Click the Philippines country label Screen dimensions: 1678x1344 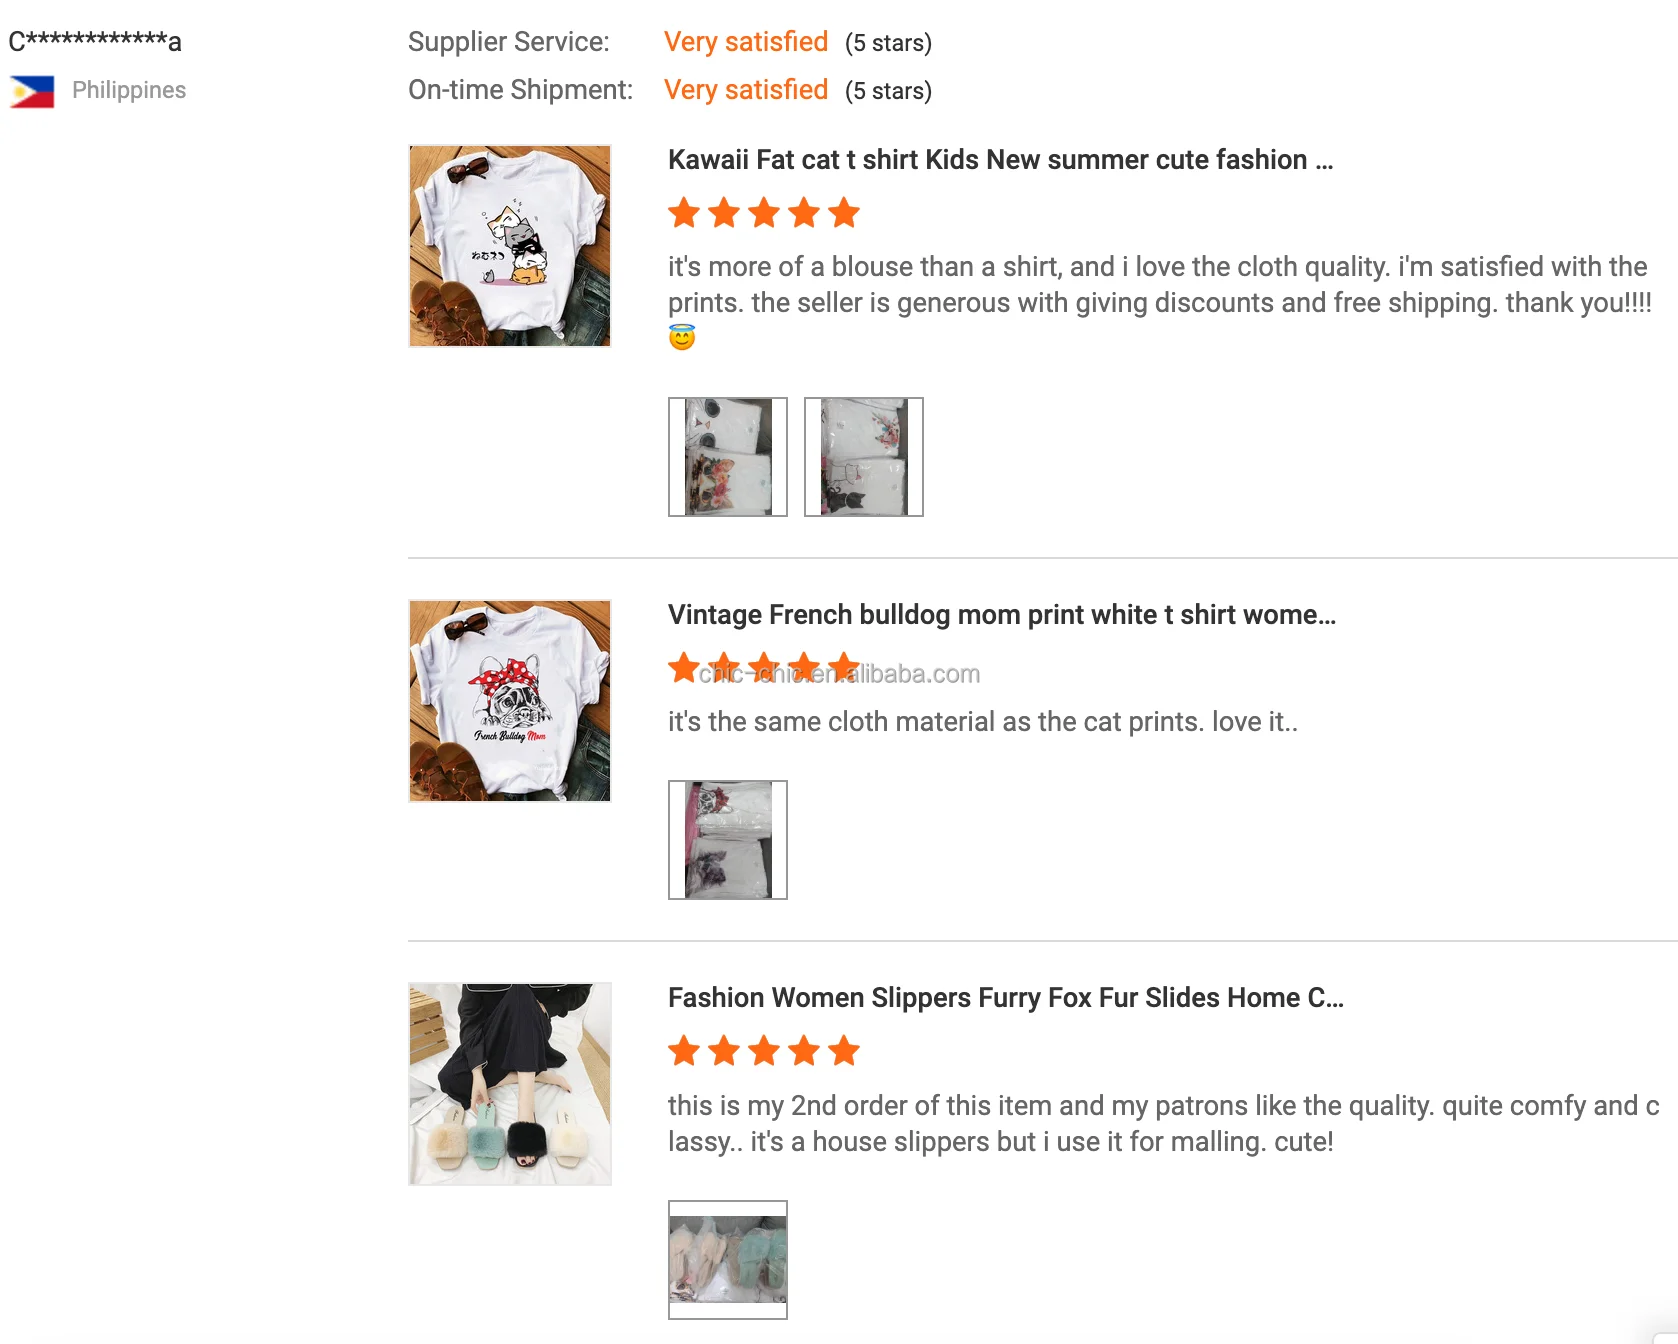[129, 90]
